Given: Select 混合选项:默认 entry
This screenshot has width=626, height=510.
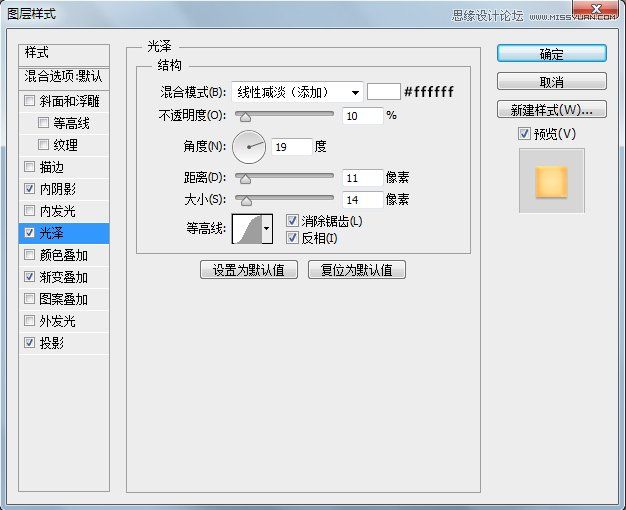Looking at the screenshot, I should pos(64,76).
